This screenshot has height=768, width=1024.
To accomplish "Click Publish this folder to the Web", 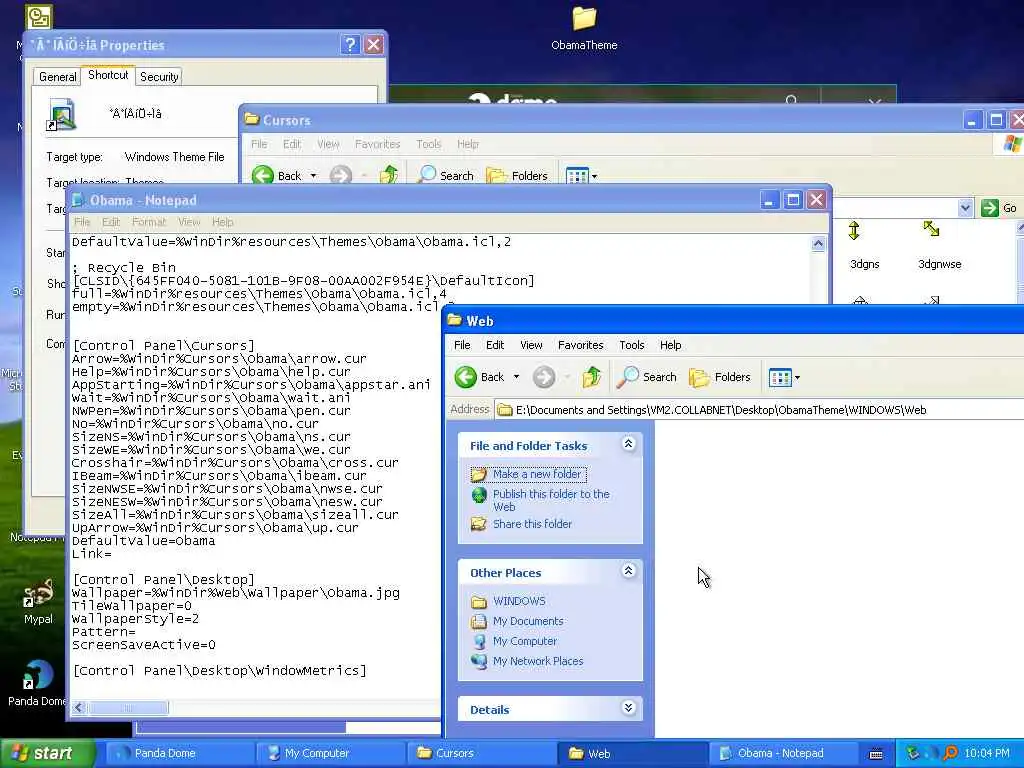I will click(x=551, y=500).
